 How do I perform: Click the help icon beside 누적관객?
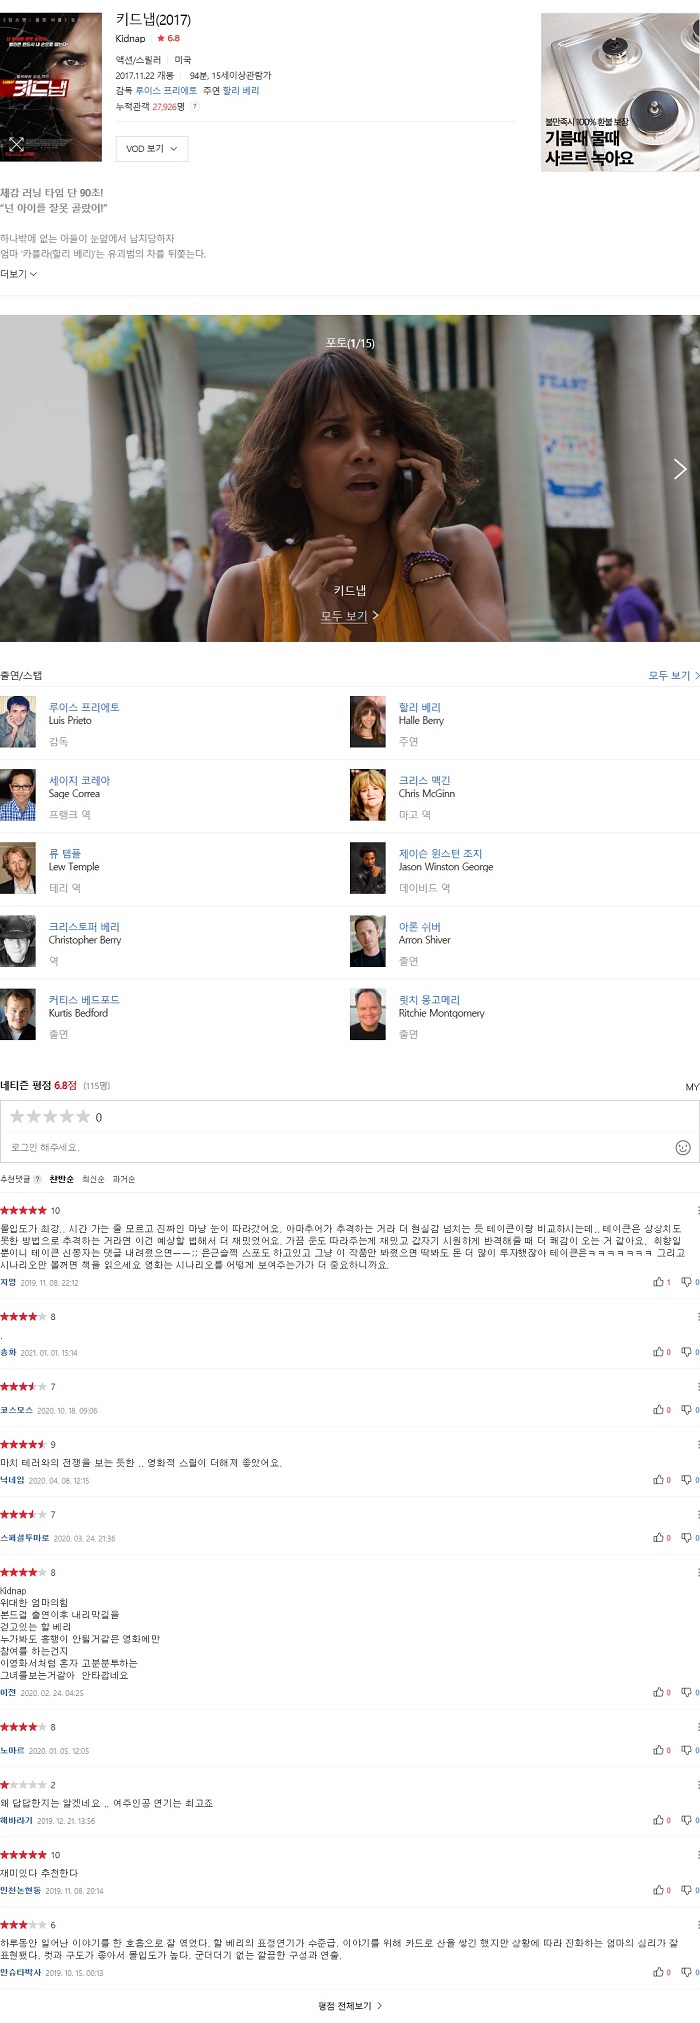point(194,106)
